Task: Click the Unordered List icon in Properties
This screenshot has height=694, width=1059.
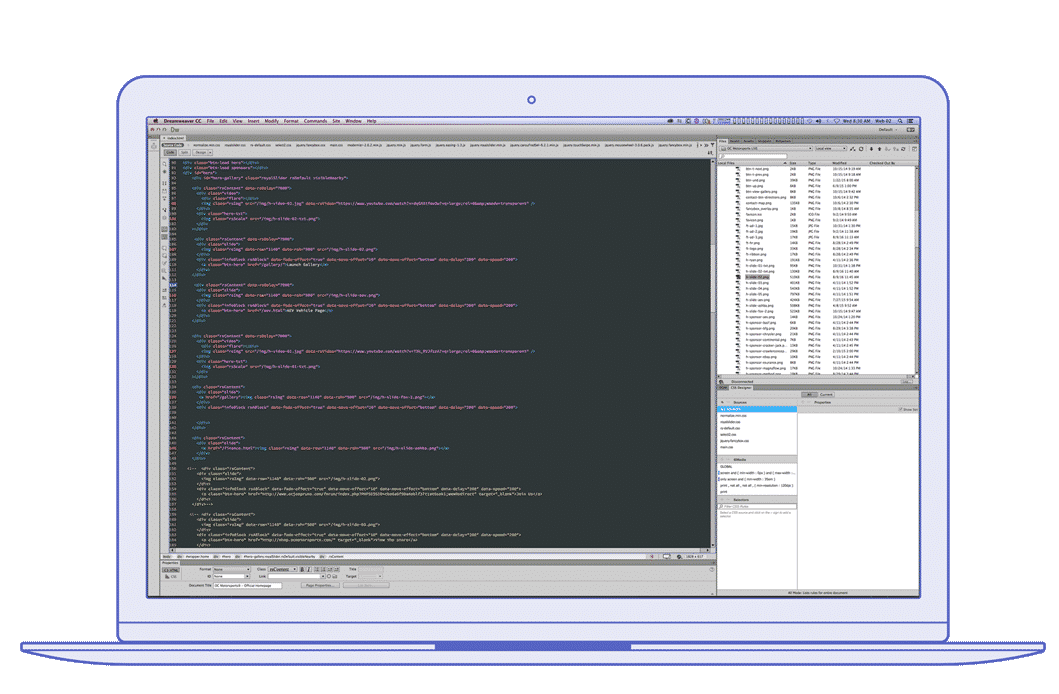Action: 317,569
